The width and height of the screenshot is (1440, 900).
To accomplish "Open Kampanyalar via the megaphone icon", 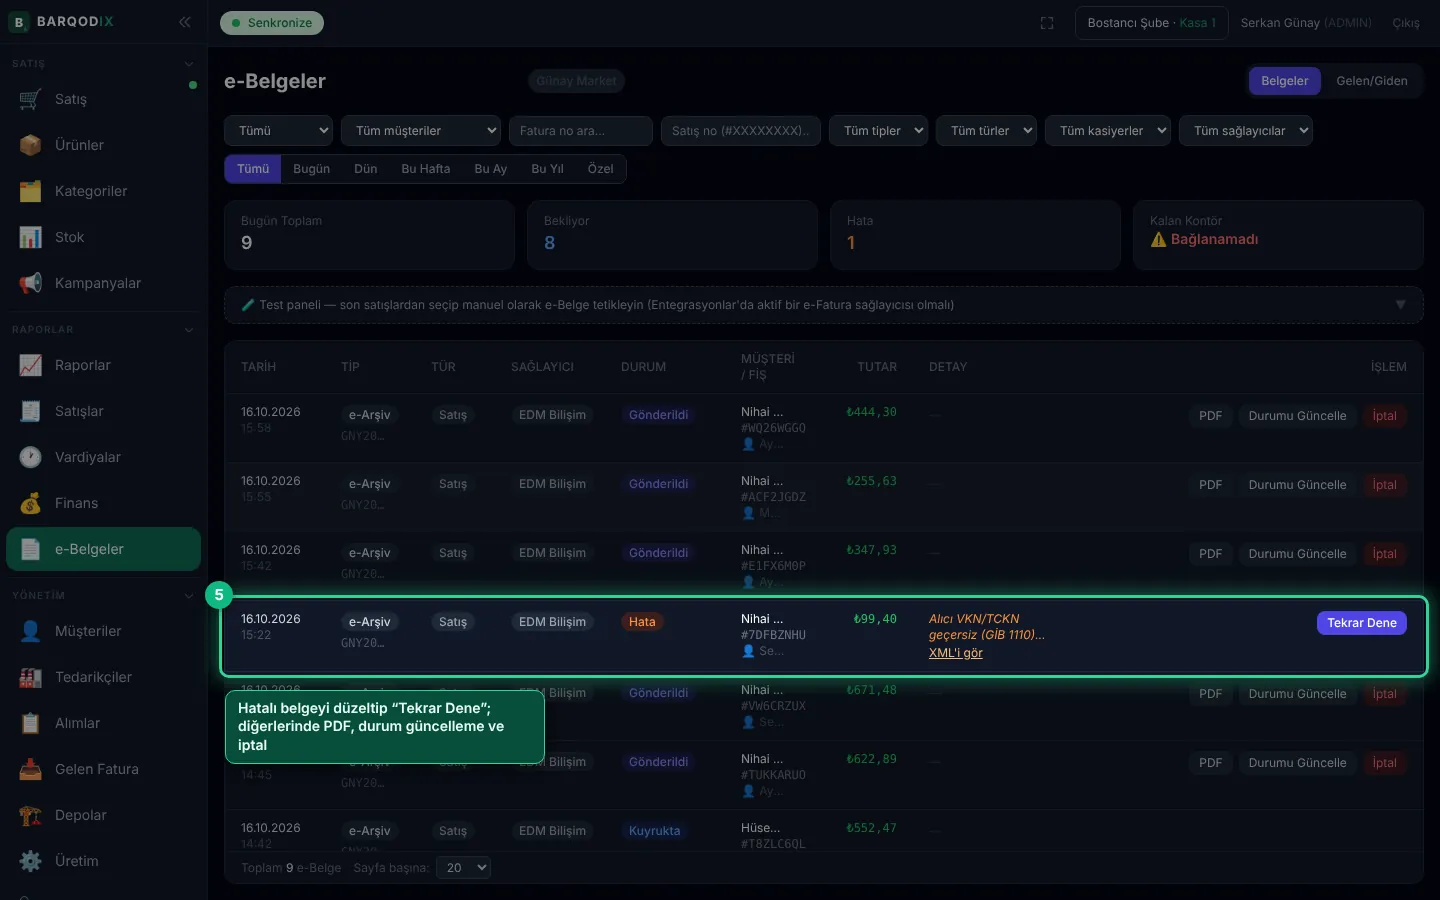I will tap(30, 283).
